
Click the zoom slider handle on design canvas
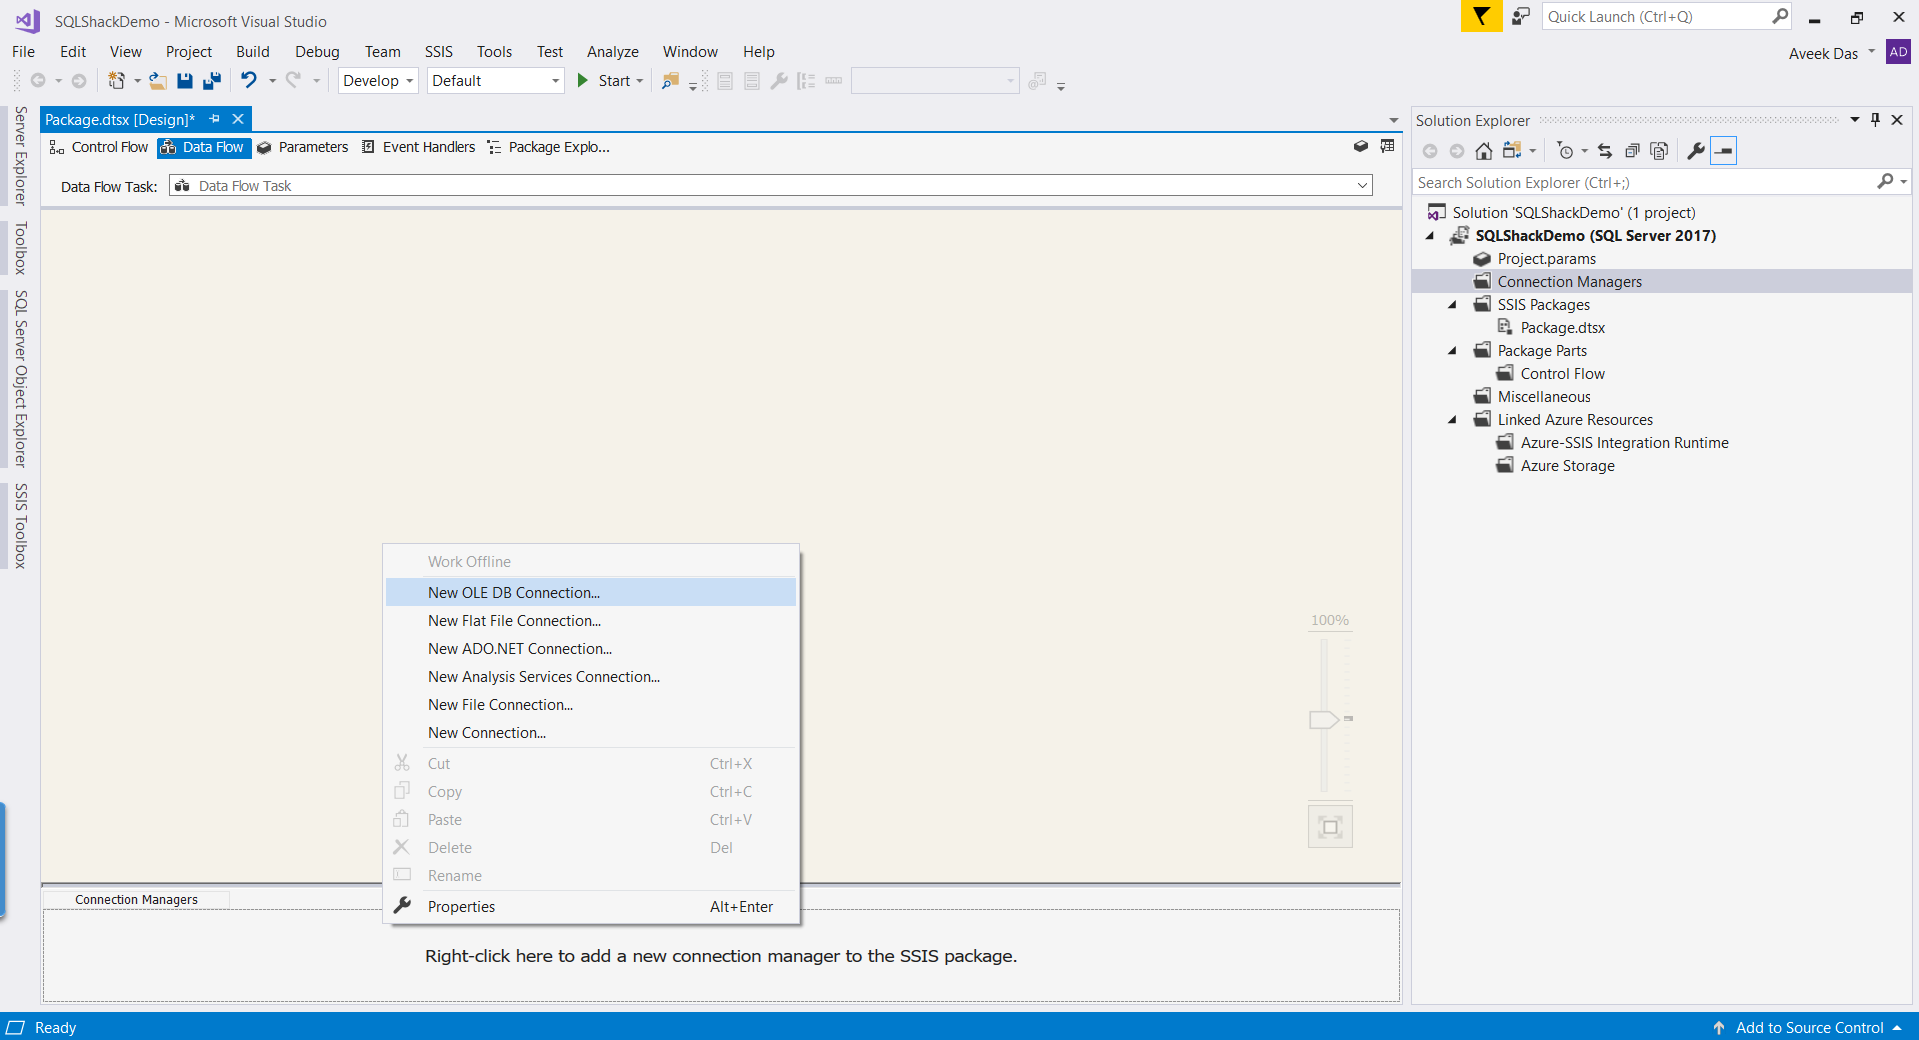tap(1323, 720)
